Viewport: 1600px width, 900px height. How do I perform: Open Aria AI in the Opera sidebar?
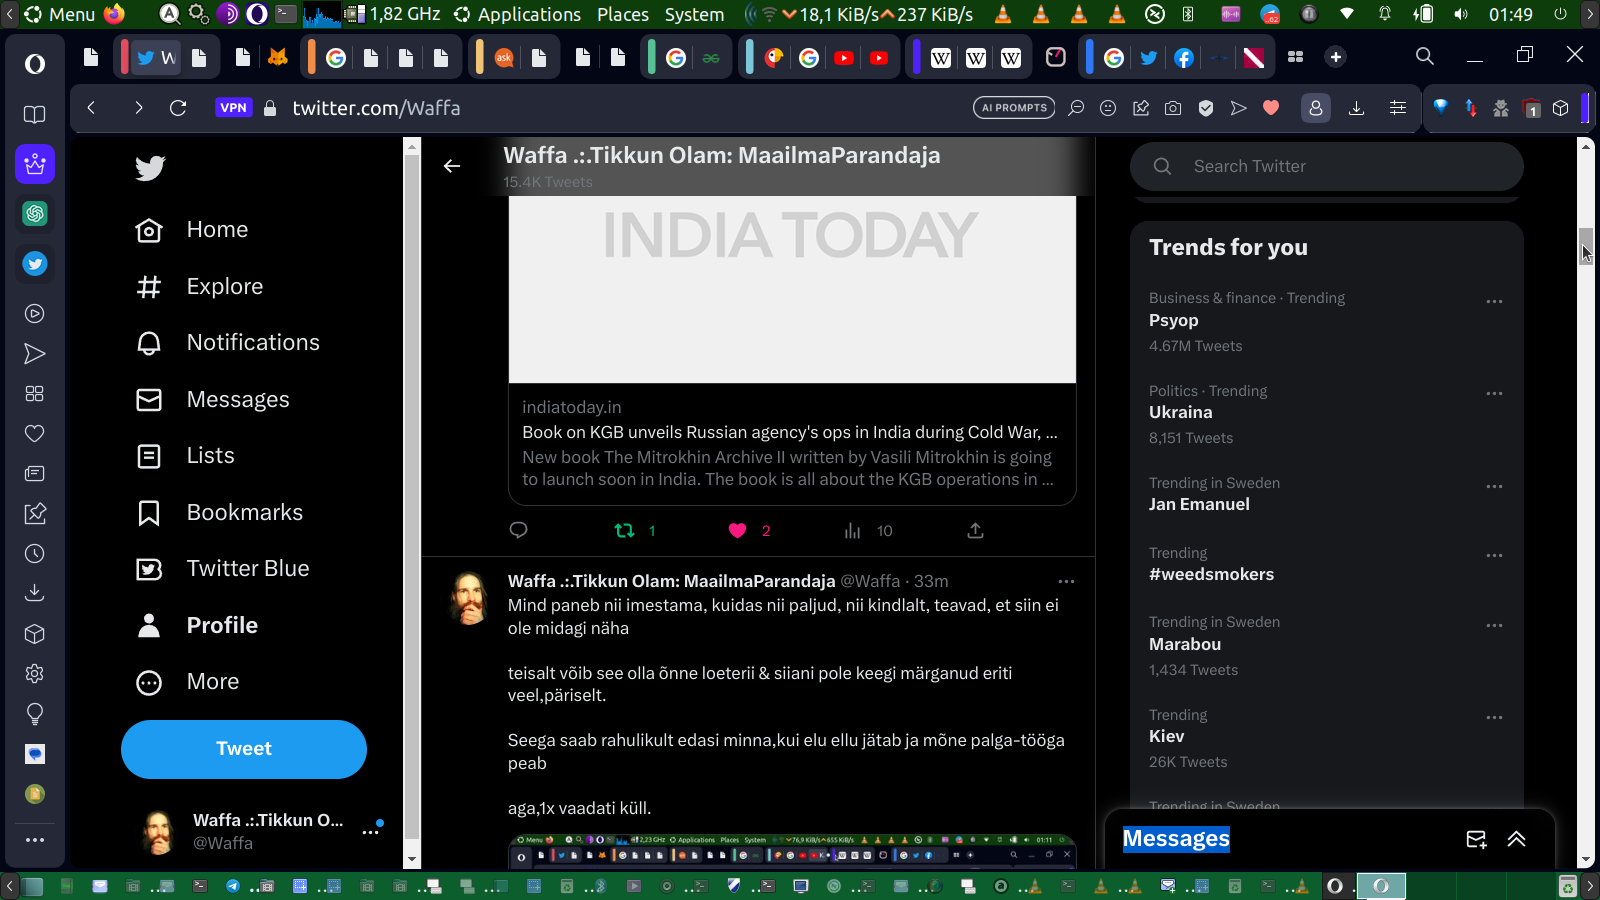point(35,164)
